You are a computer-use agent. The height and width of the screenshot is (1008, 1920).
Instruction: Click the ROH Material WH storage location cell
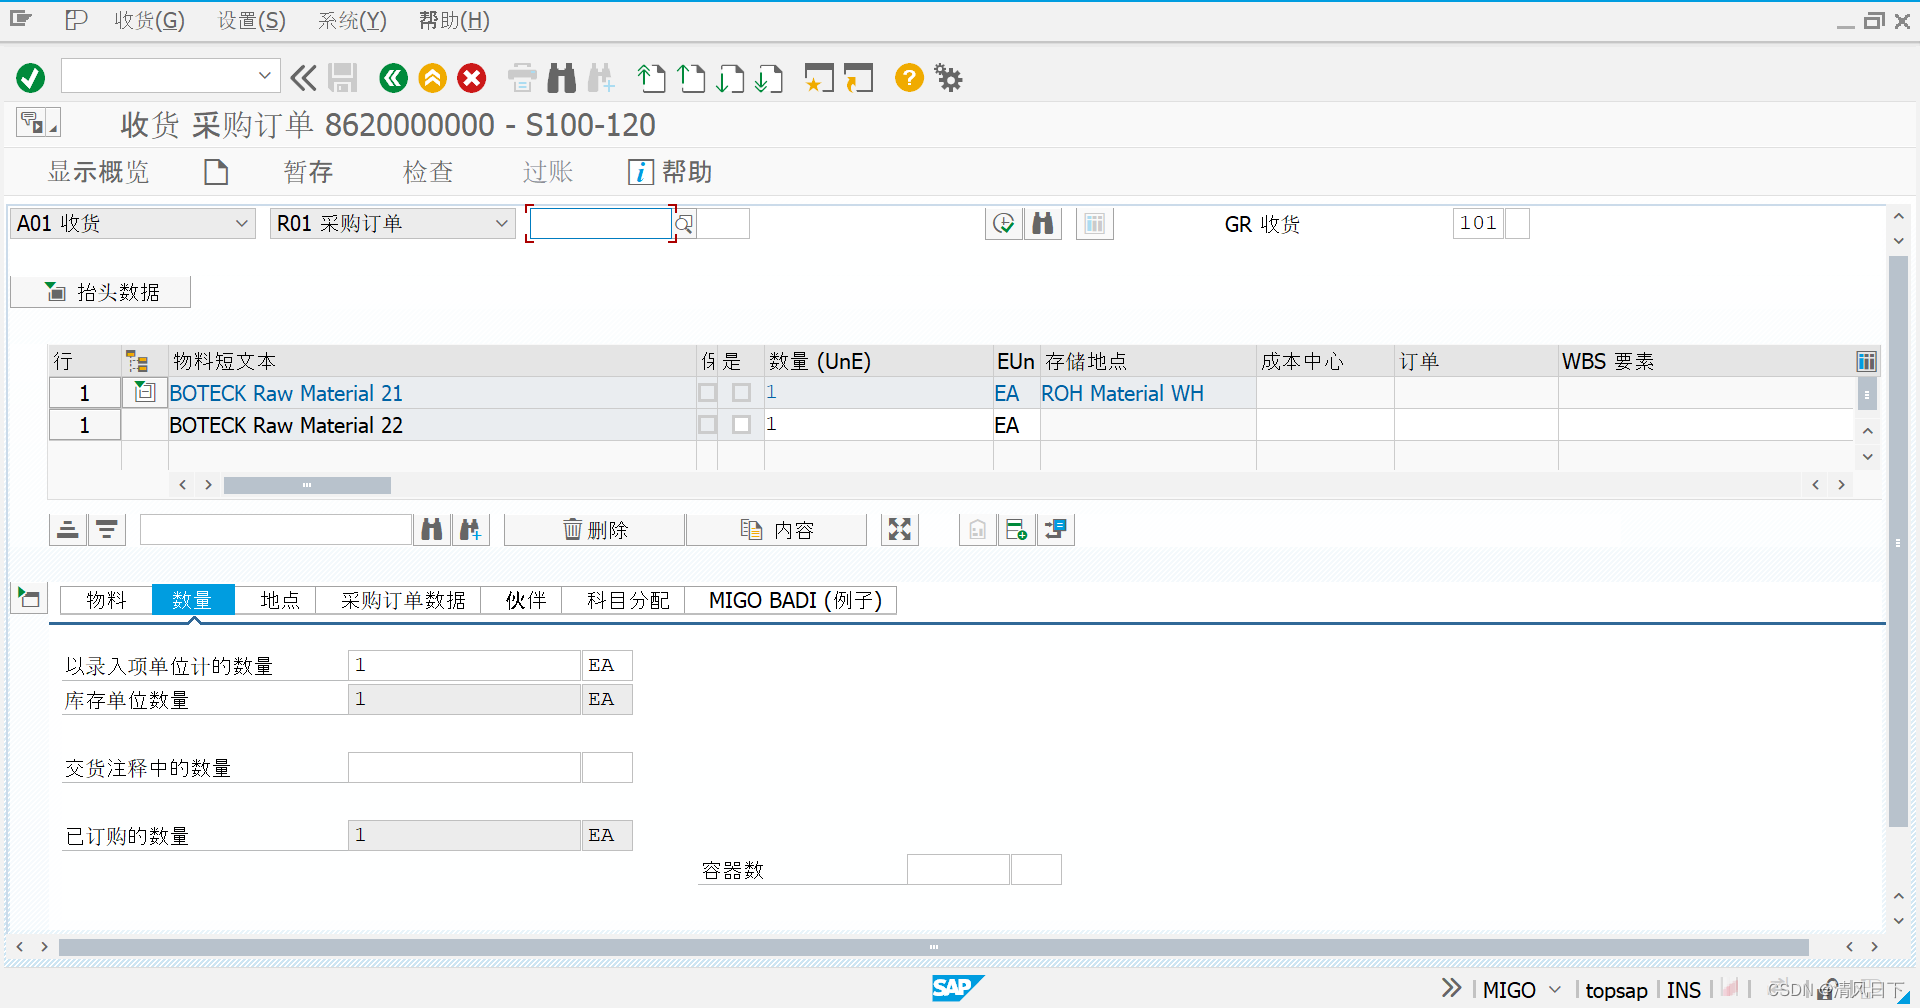tap(1148, 393)
